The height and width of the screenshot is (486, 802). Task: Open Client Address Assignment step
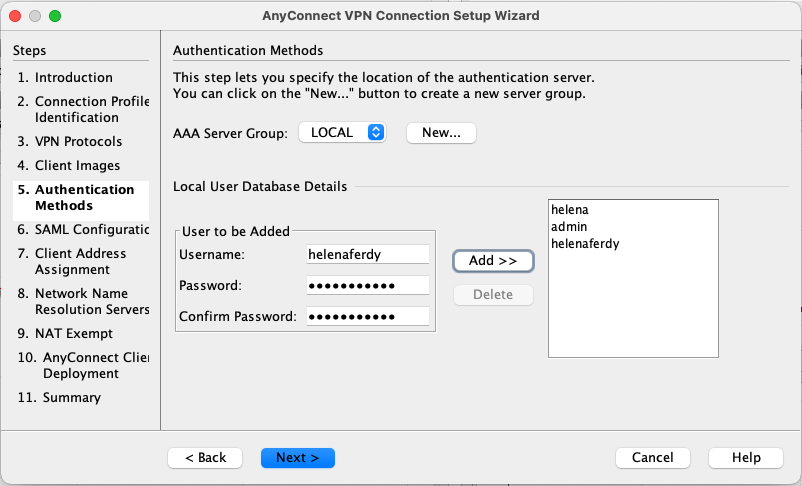[x=80, y=261]
